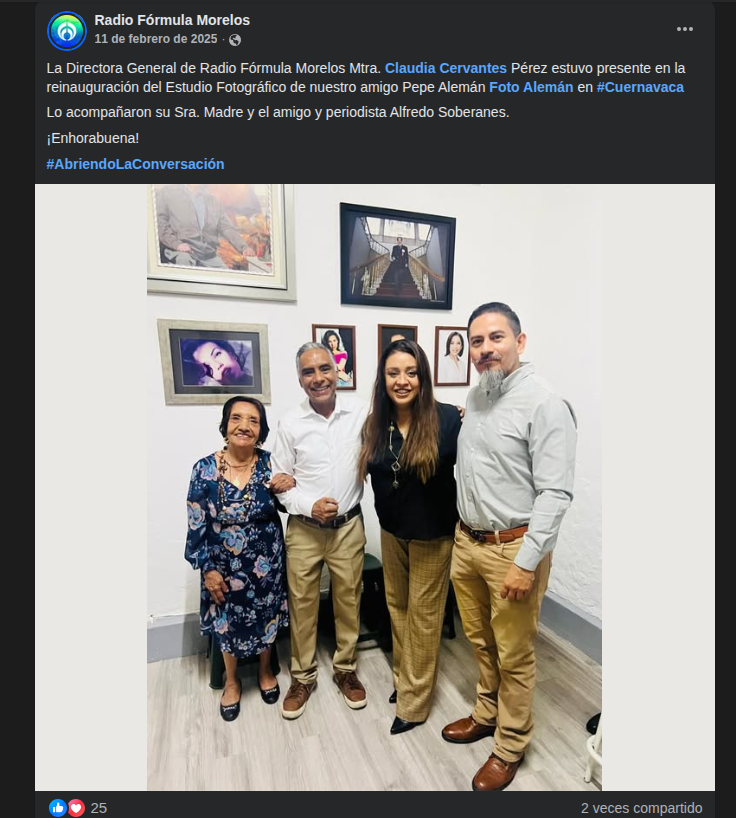Click the purple-toned framed portrait in the photo
Image resolution: width=736 pixels, height=818 pixels.
[214, 362]
